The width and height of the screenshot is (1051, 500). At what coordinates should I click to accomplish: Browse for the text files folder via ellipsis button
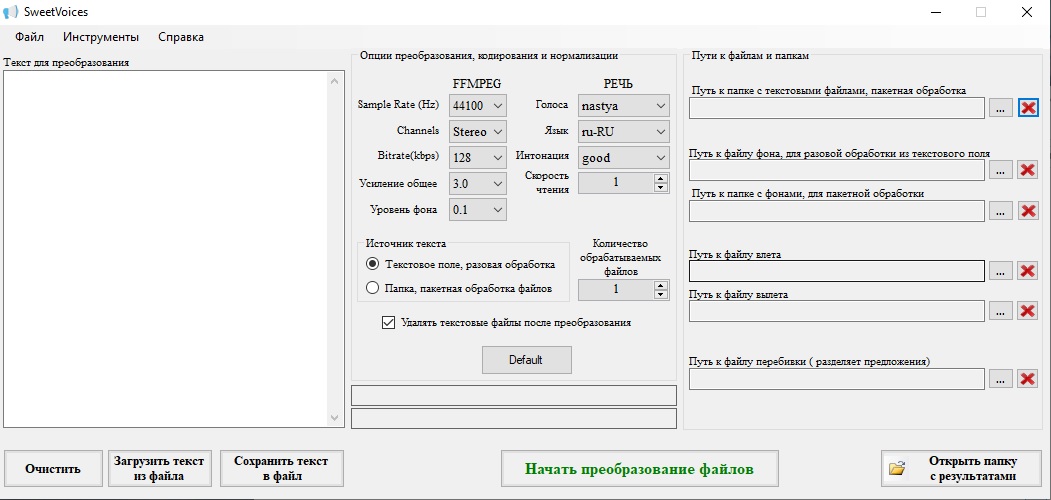(1000, 108)
